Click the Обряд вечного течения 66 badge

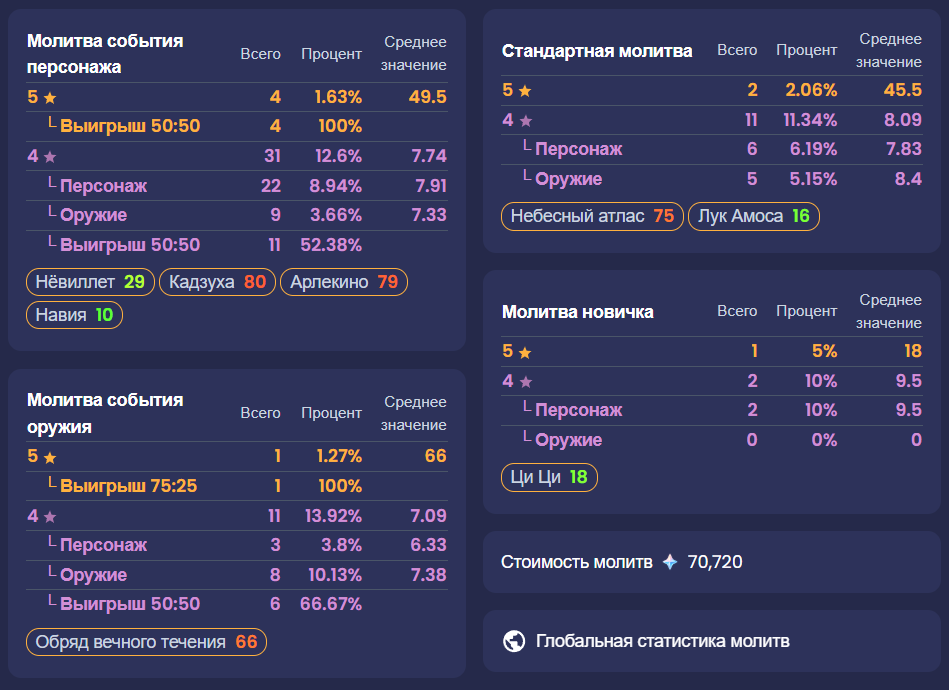146,642
